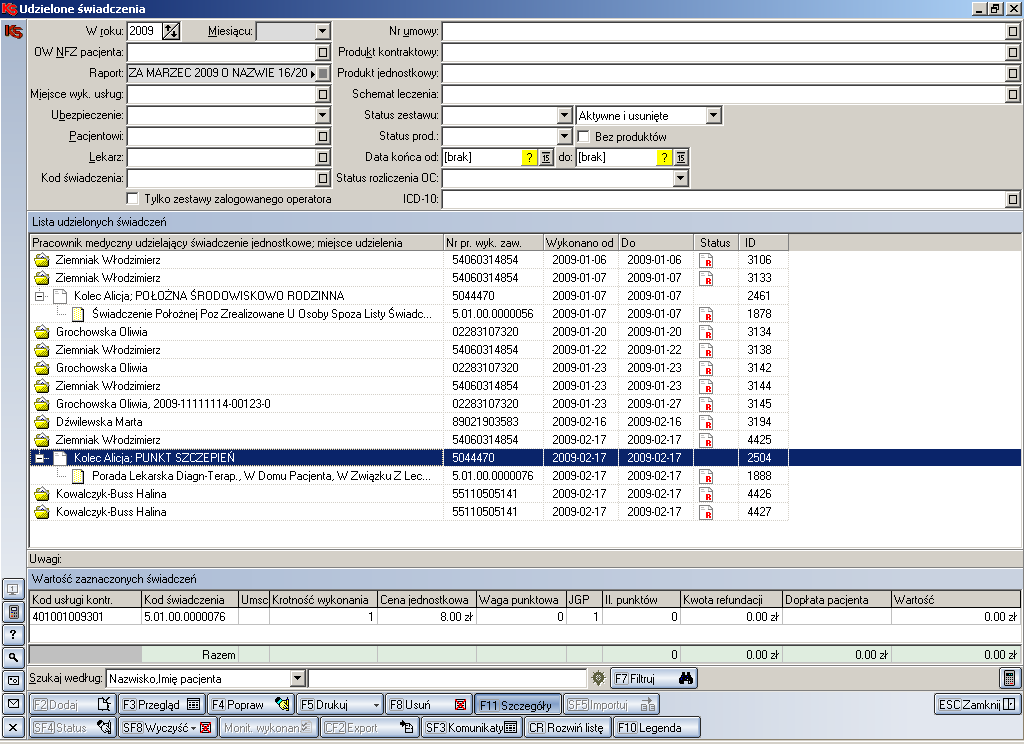This screenshot has width=1024, height=744.
Task: Open the Pacjentowi lookup button
Action: tap(323, 136)
